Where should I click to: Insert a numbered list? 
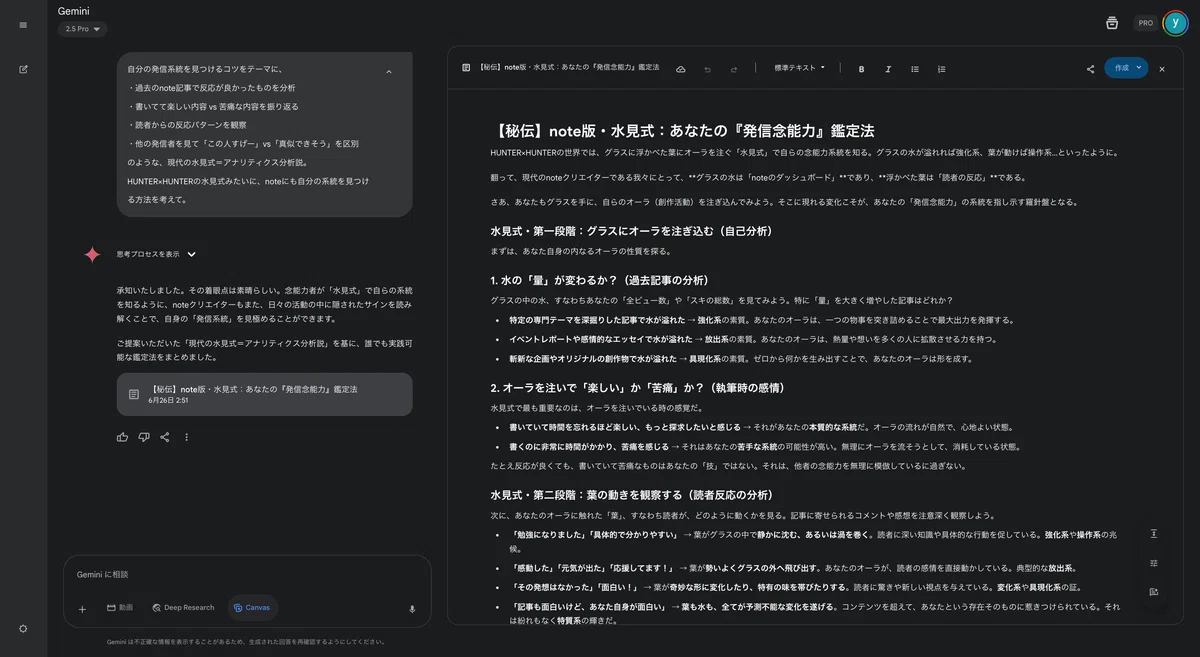click(942, 69)
